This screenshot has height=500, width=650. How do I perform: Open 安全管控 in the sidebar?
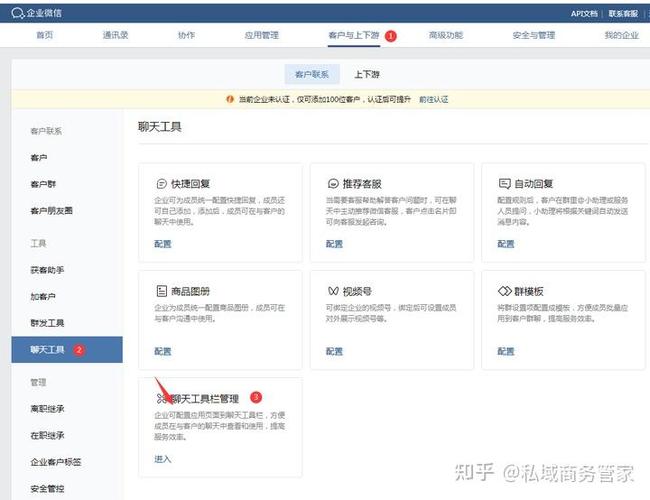pyautogui.click(x=47, y=488)
